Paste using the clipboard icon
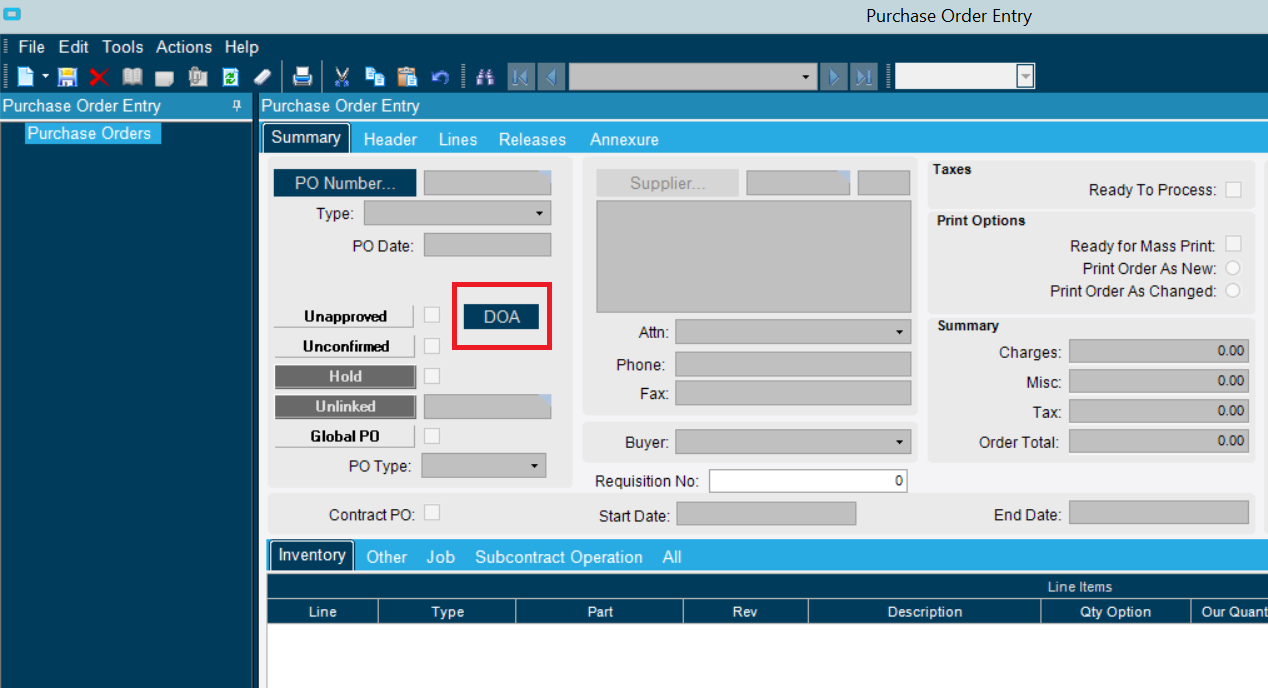Screen dimensions: 1268x688 407,76
